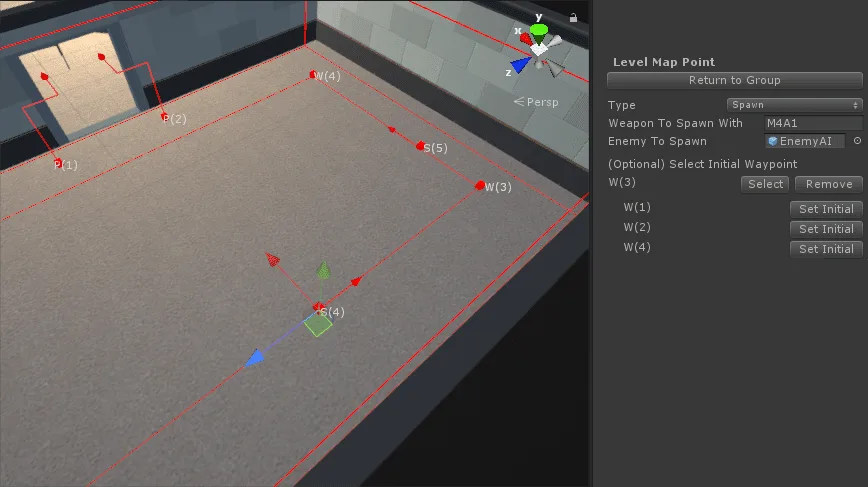
Task: Toggle the scene gizmo lock icon
Action: coord(574,18)
